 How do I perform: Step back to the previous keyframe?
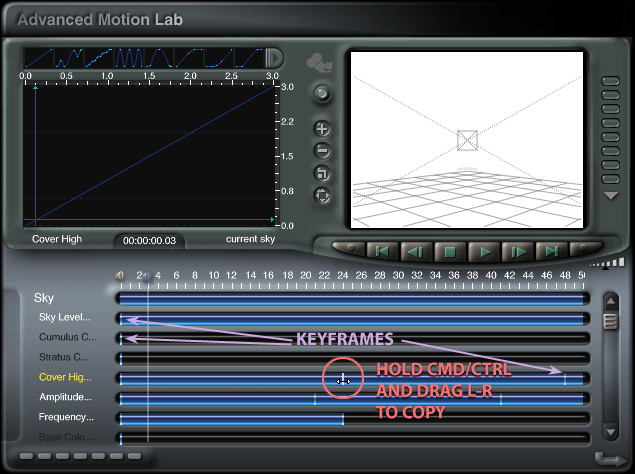(416, 252)
